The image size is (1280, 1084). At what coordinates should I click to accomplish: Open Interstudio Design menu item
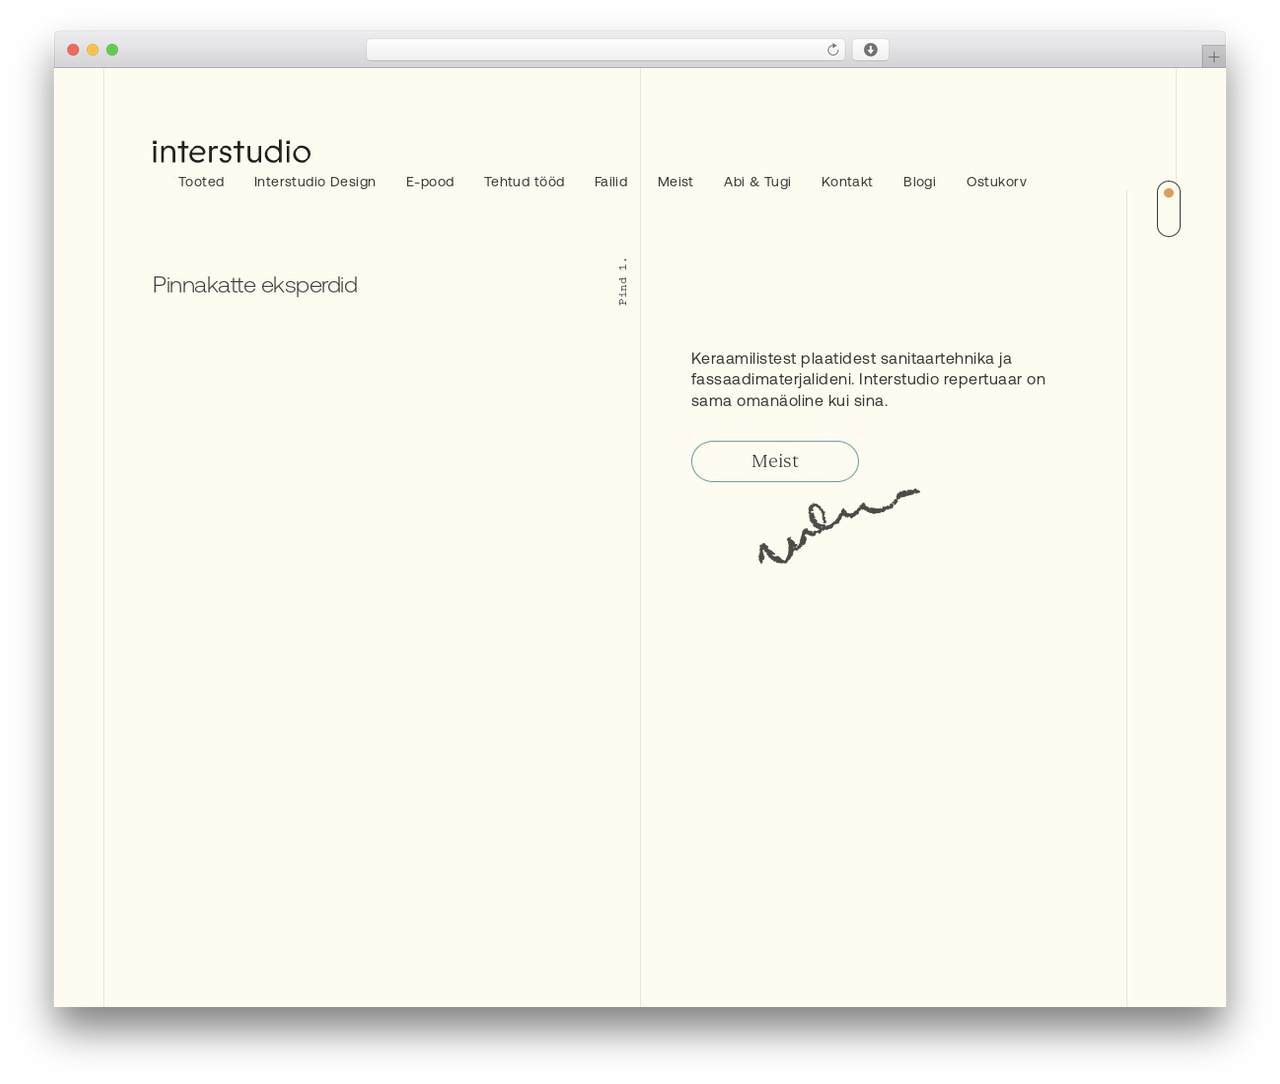(315, 182)
